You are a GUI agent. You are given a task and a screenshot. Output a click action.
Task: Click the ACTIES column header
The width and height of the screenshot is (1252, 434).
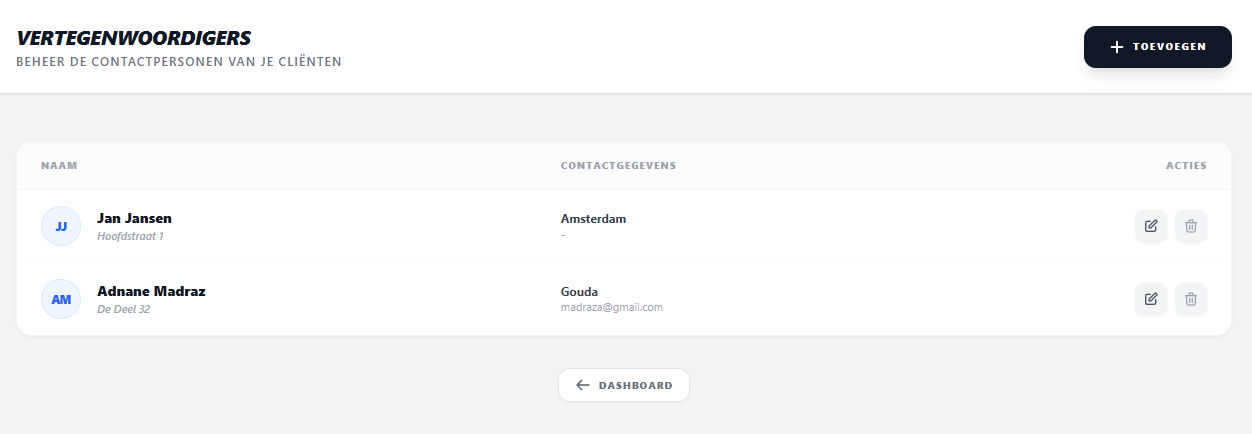tap(1186, 166)
